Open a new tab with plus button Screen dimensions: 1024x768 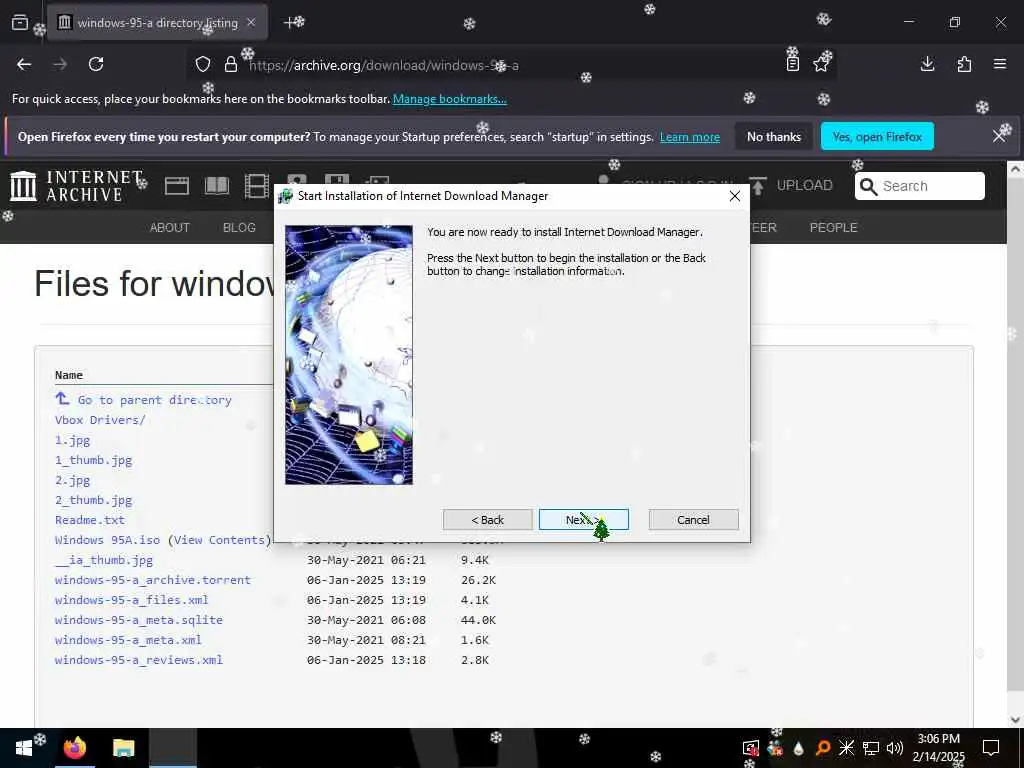(x=290, y=22)
